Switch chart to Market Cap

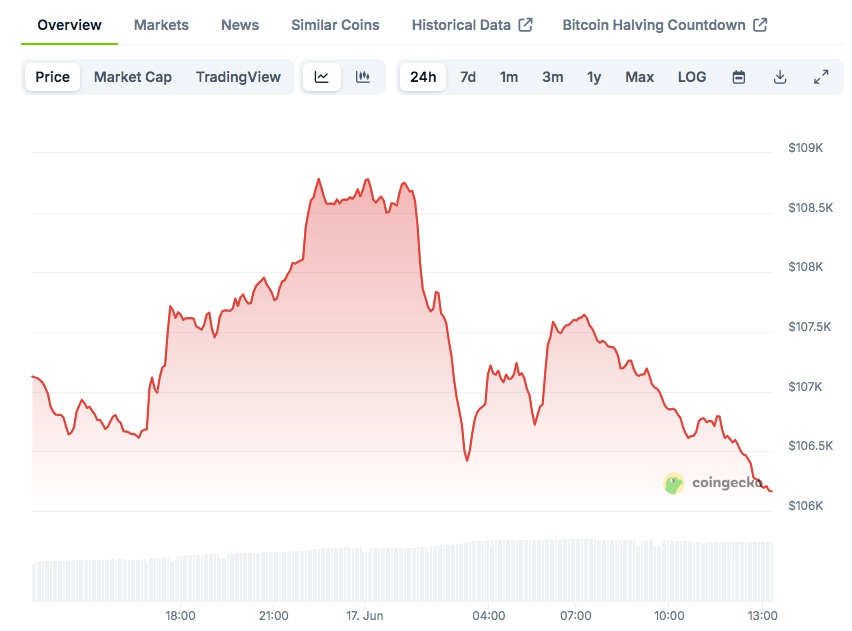click(x=133, y=77)
